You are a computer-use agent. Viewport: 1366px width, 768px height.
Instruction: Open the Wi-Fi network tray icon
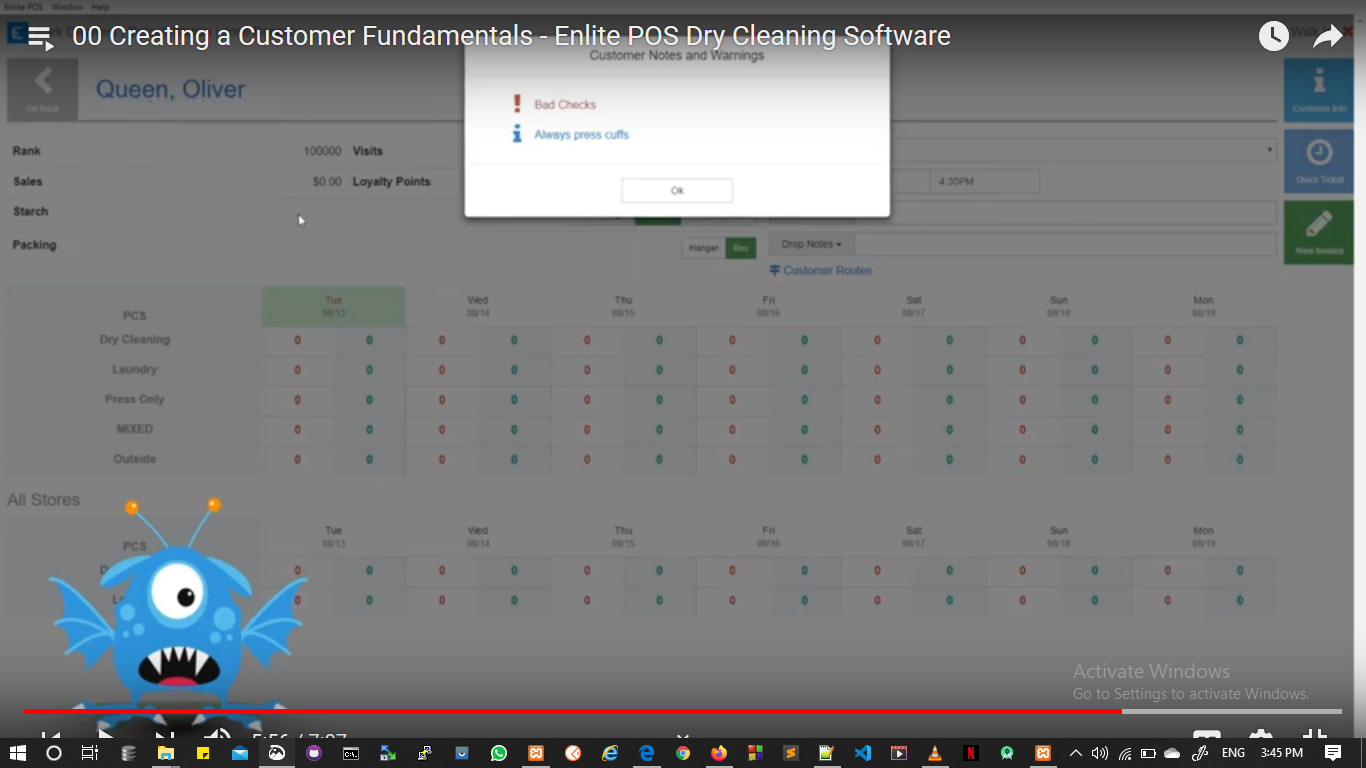pyautogui.click(x=1125, y=753)
